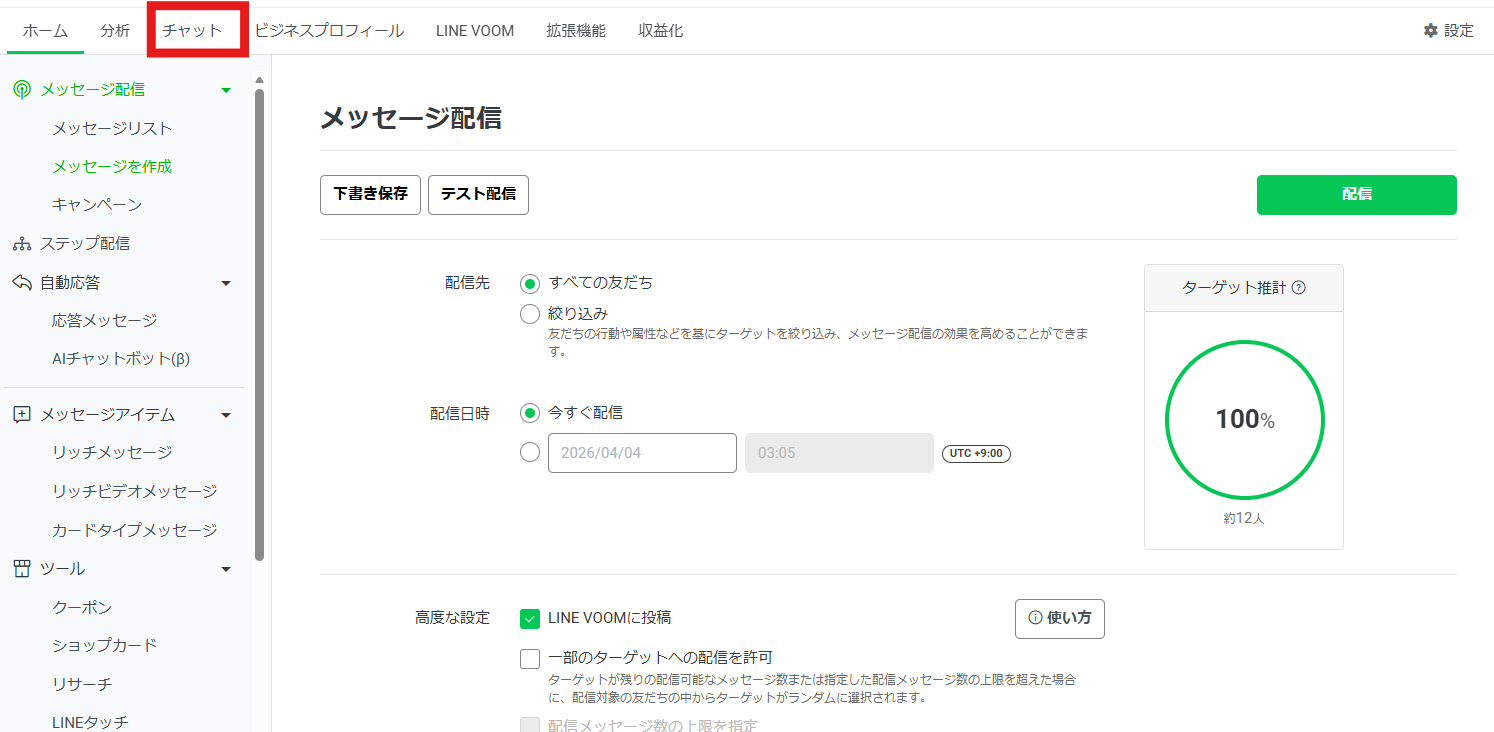Screen dimensions: 1494x732
Task: Collapse the 自動応答 section arrow
Action: pos(226,283)
